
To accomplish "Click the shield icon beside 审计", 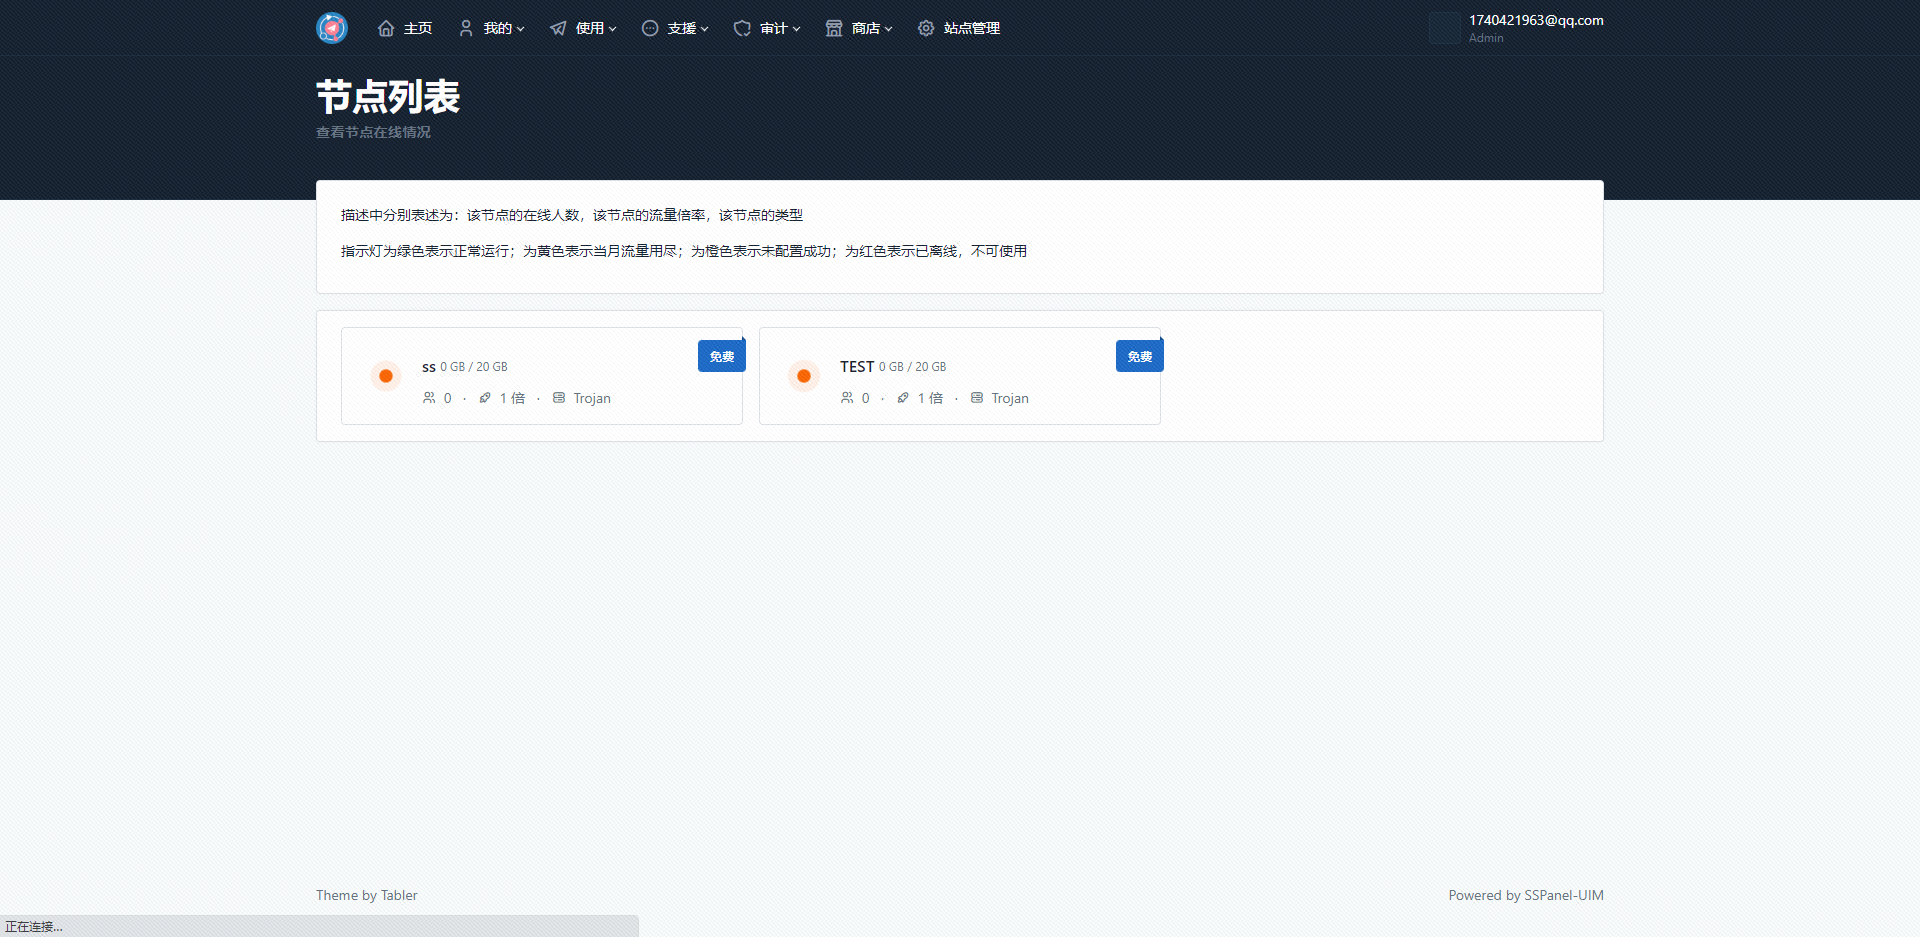I will [x=741, y=28].
